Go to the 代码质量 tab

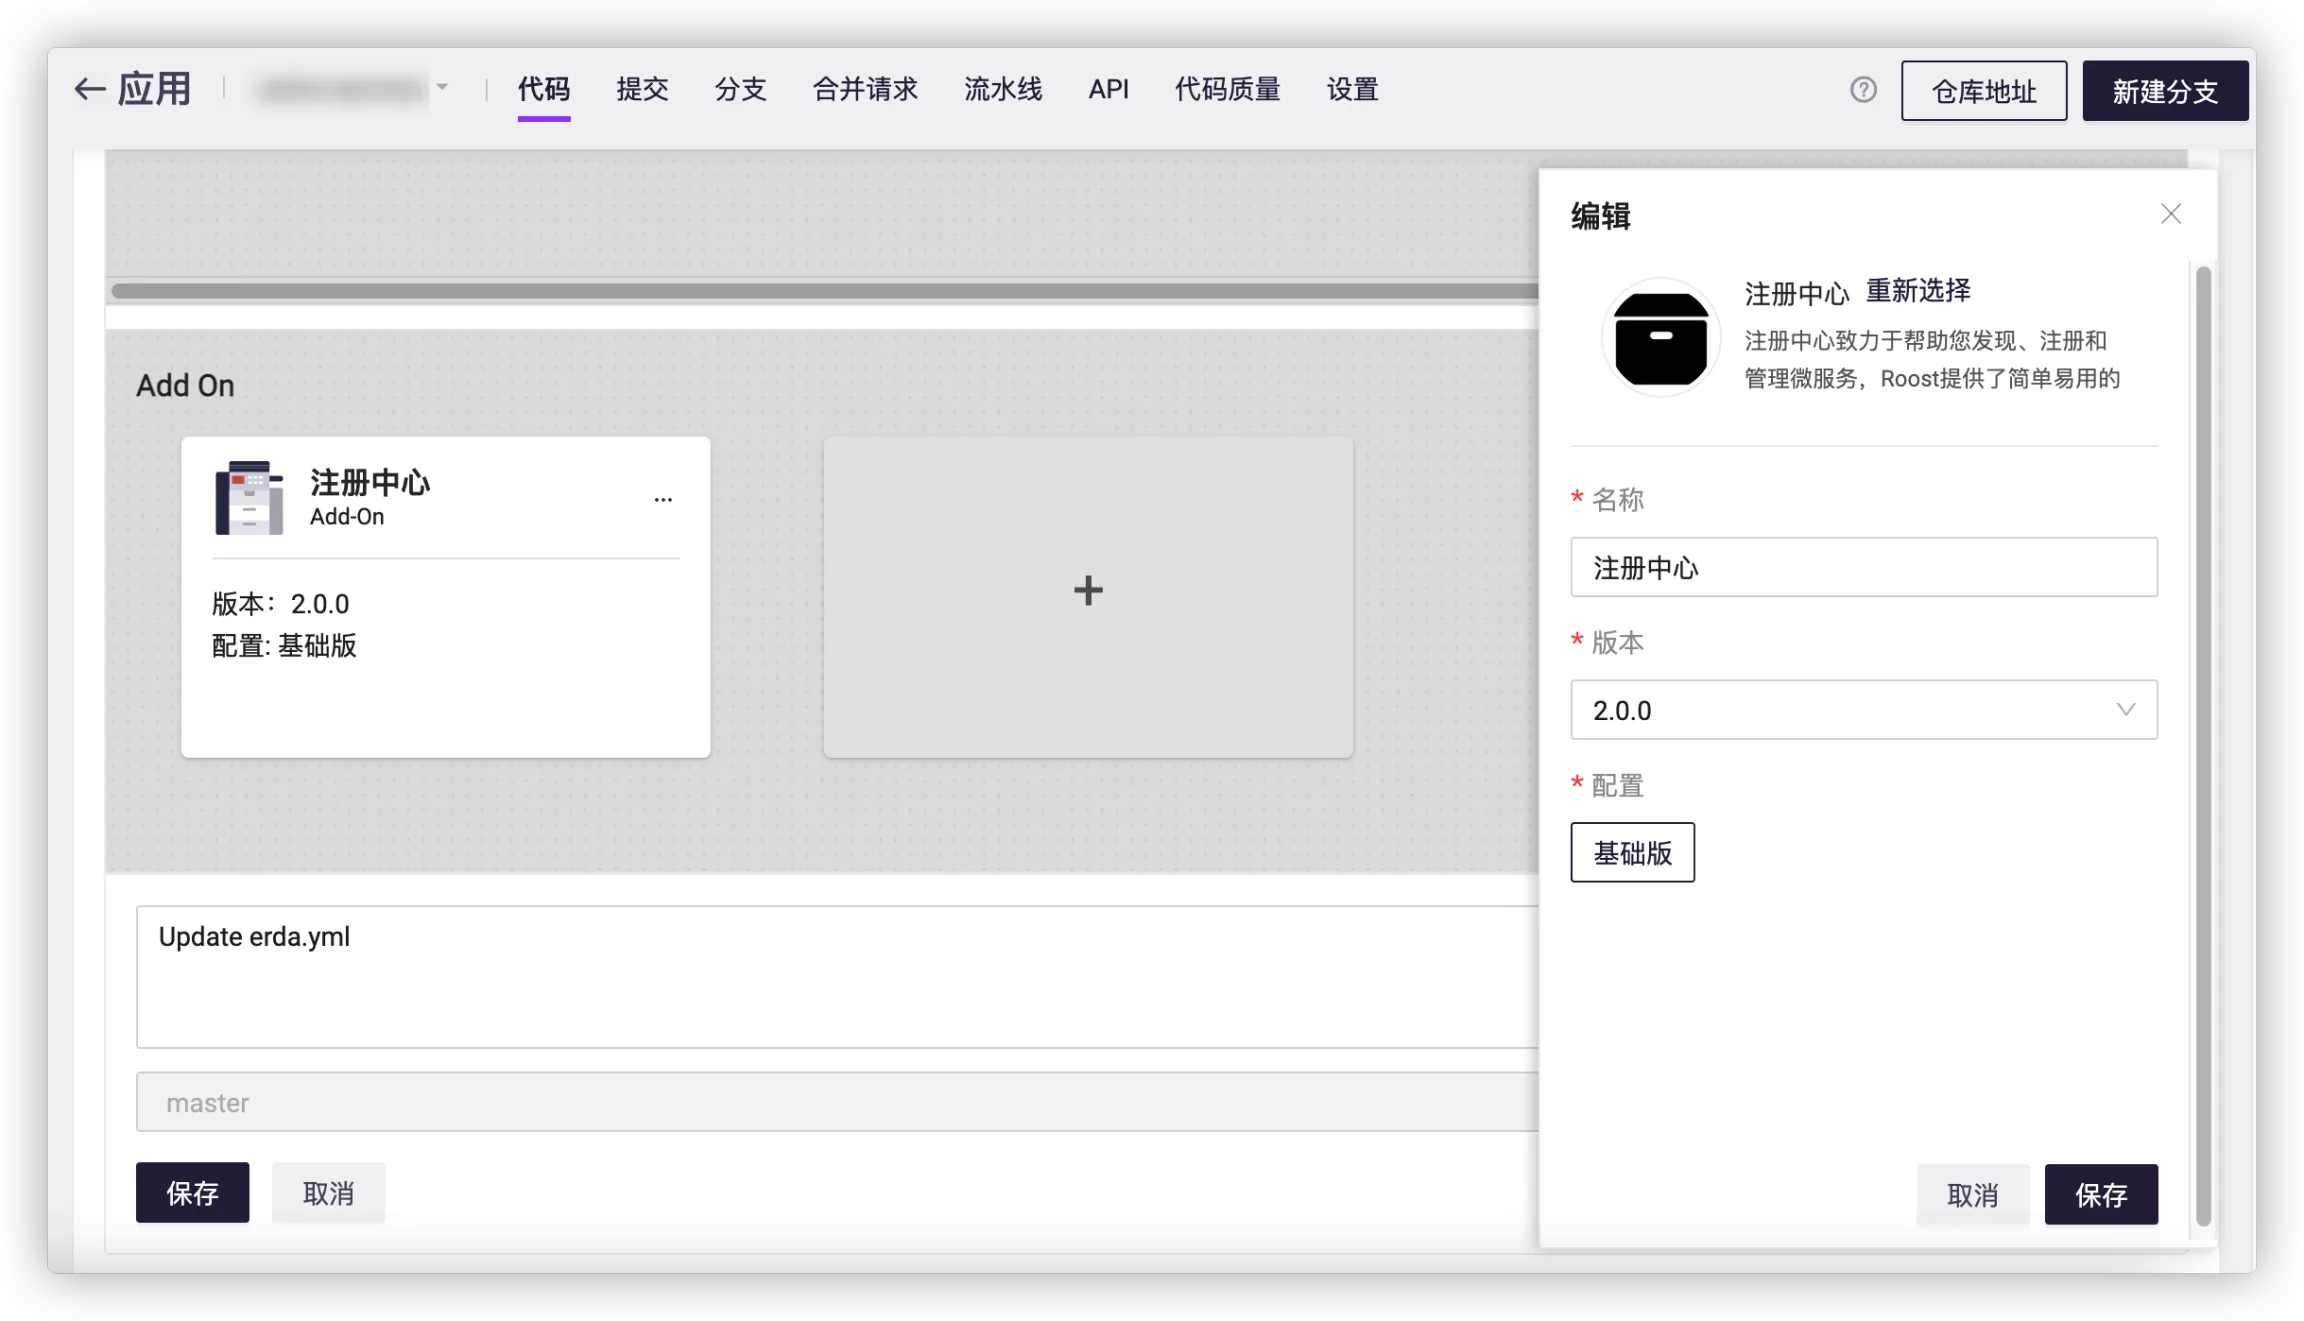(x=1227, y=90)
